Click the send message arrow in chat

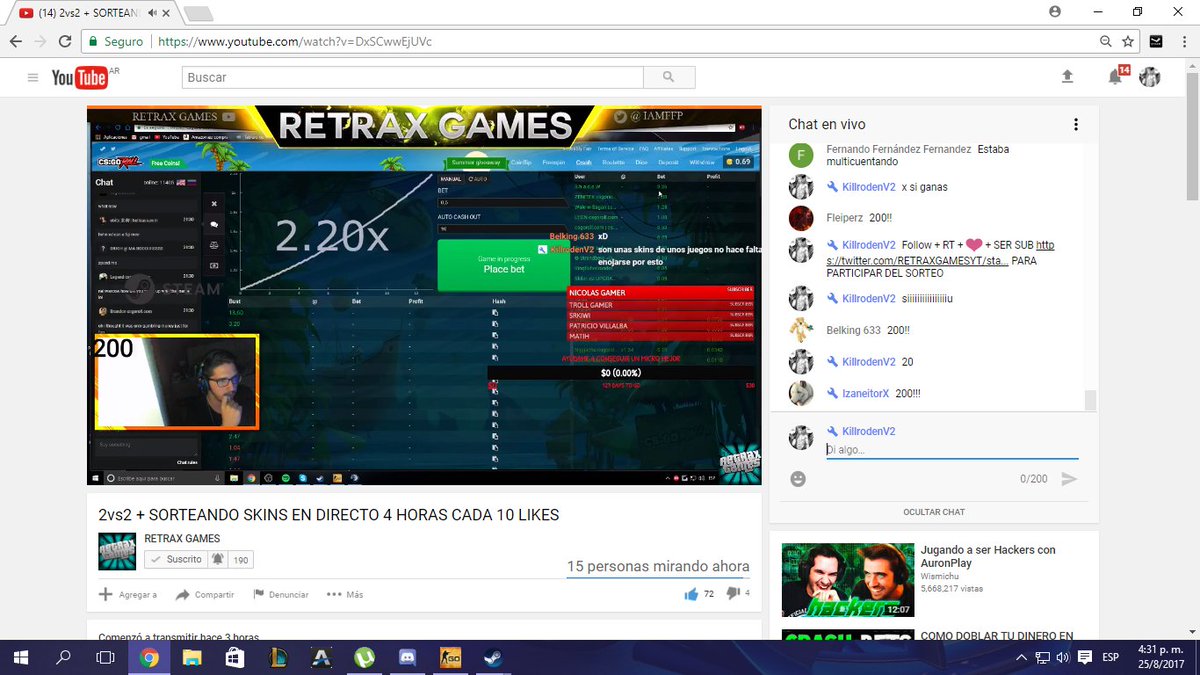1069,479
